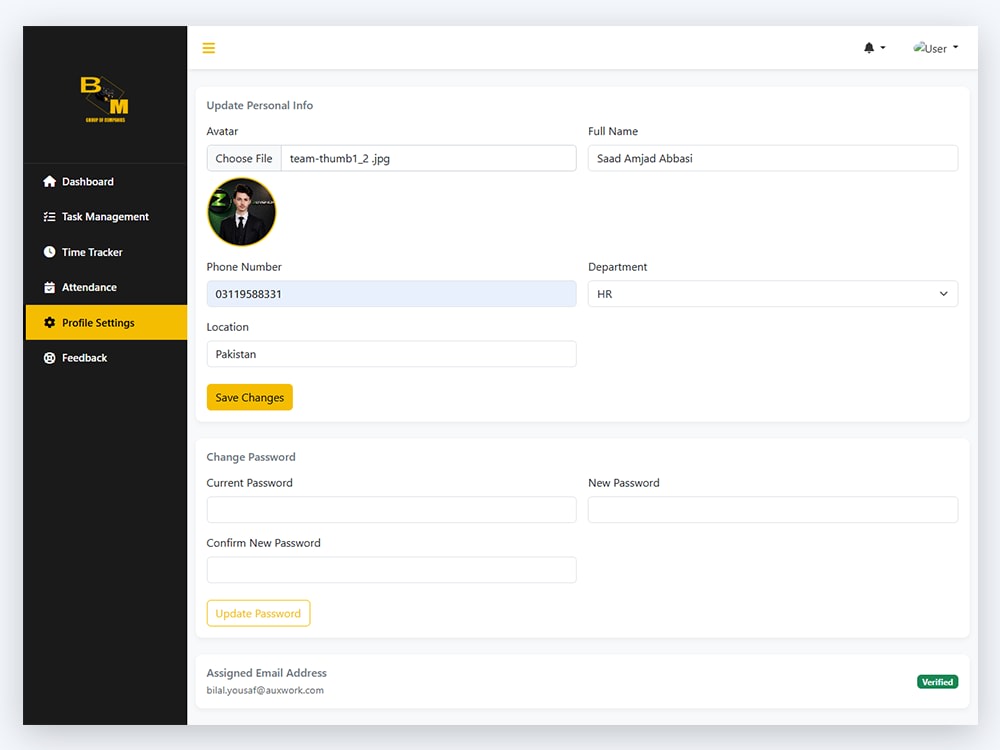Click the round avatar preview photo
The height and width of the screenshot is (750, 1000).
coord(241,212)
